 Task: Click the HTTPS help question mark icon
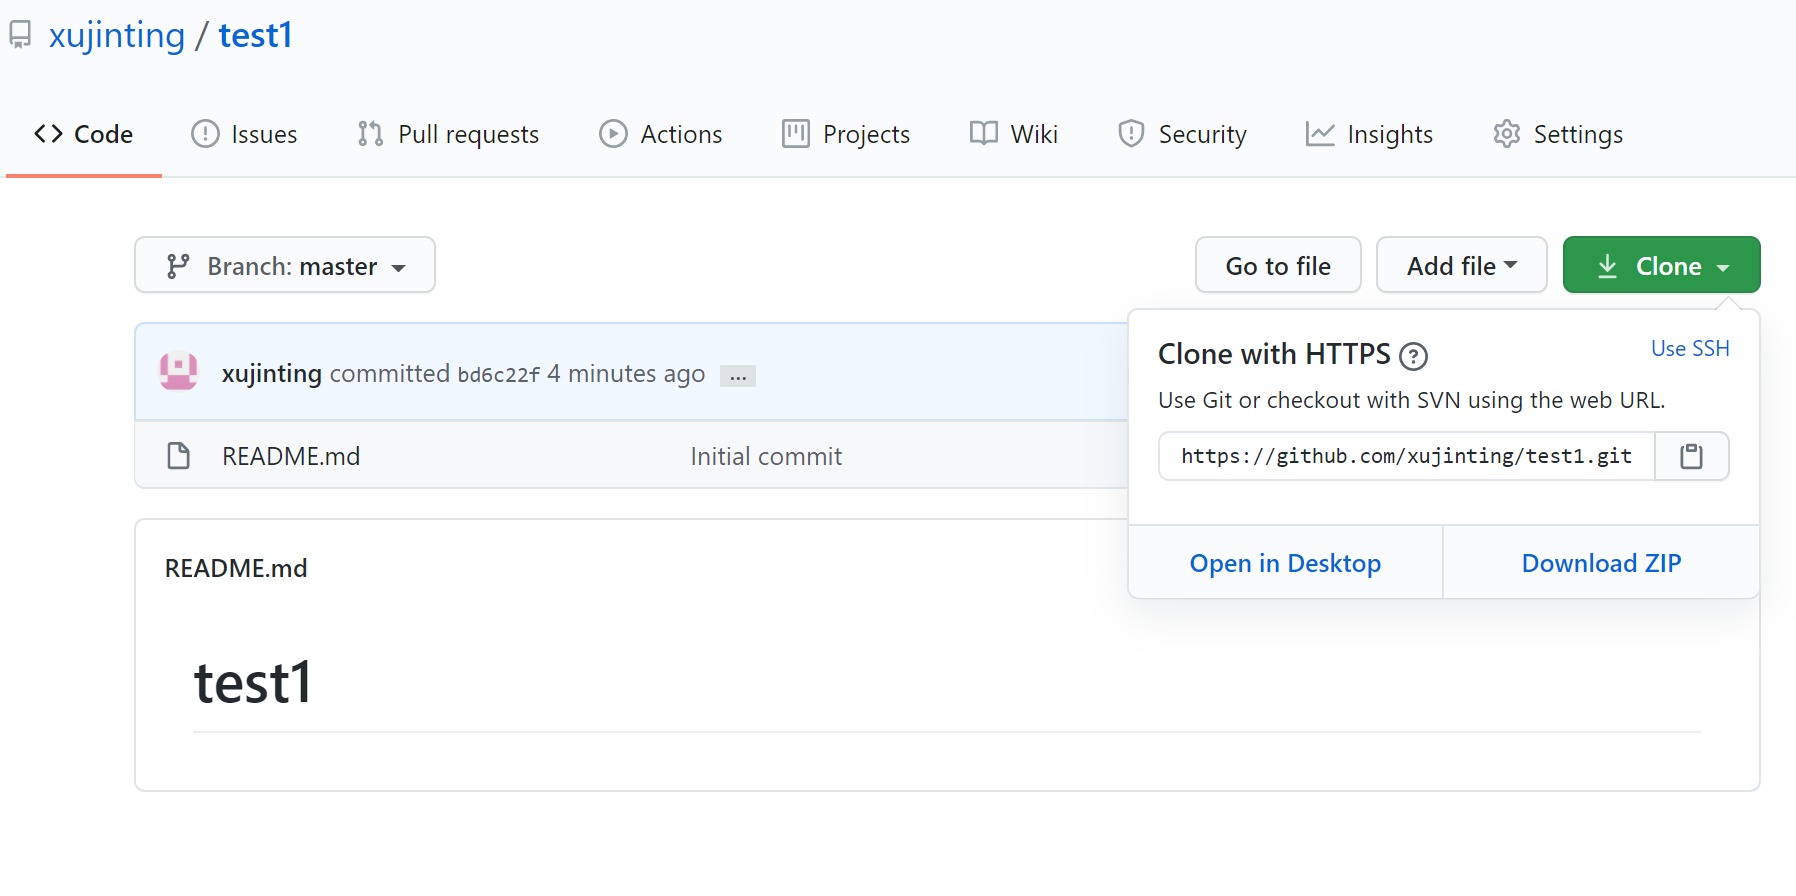[x=1413, y=356]
